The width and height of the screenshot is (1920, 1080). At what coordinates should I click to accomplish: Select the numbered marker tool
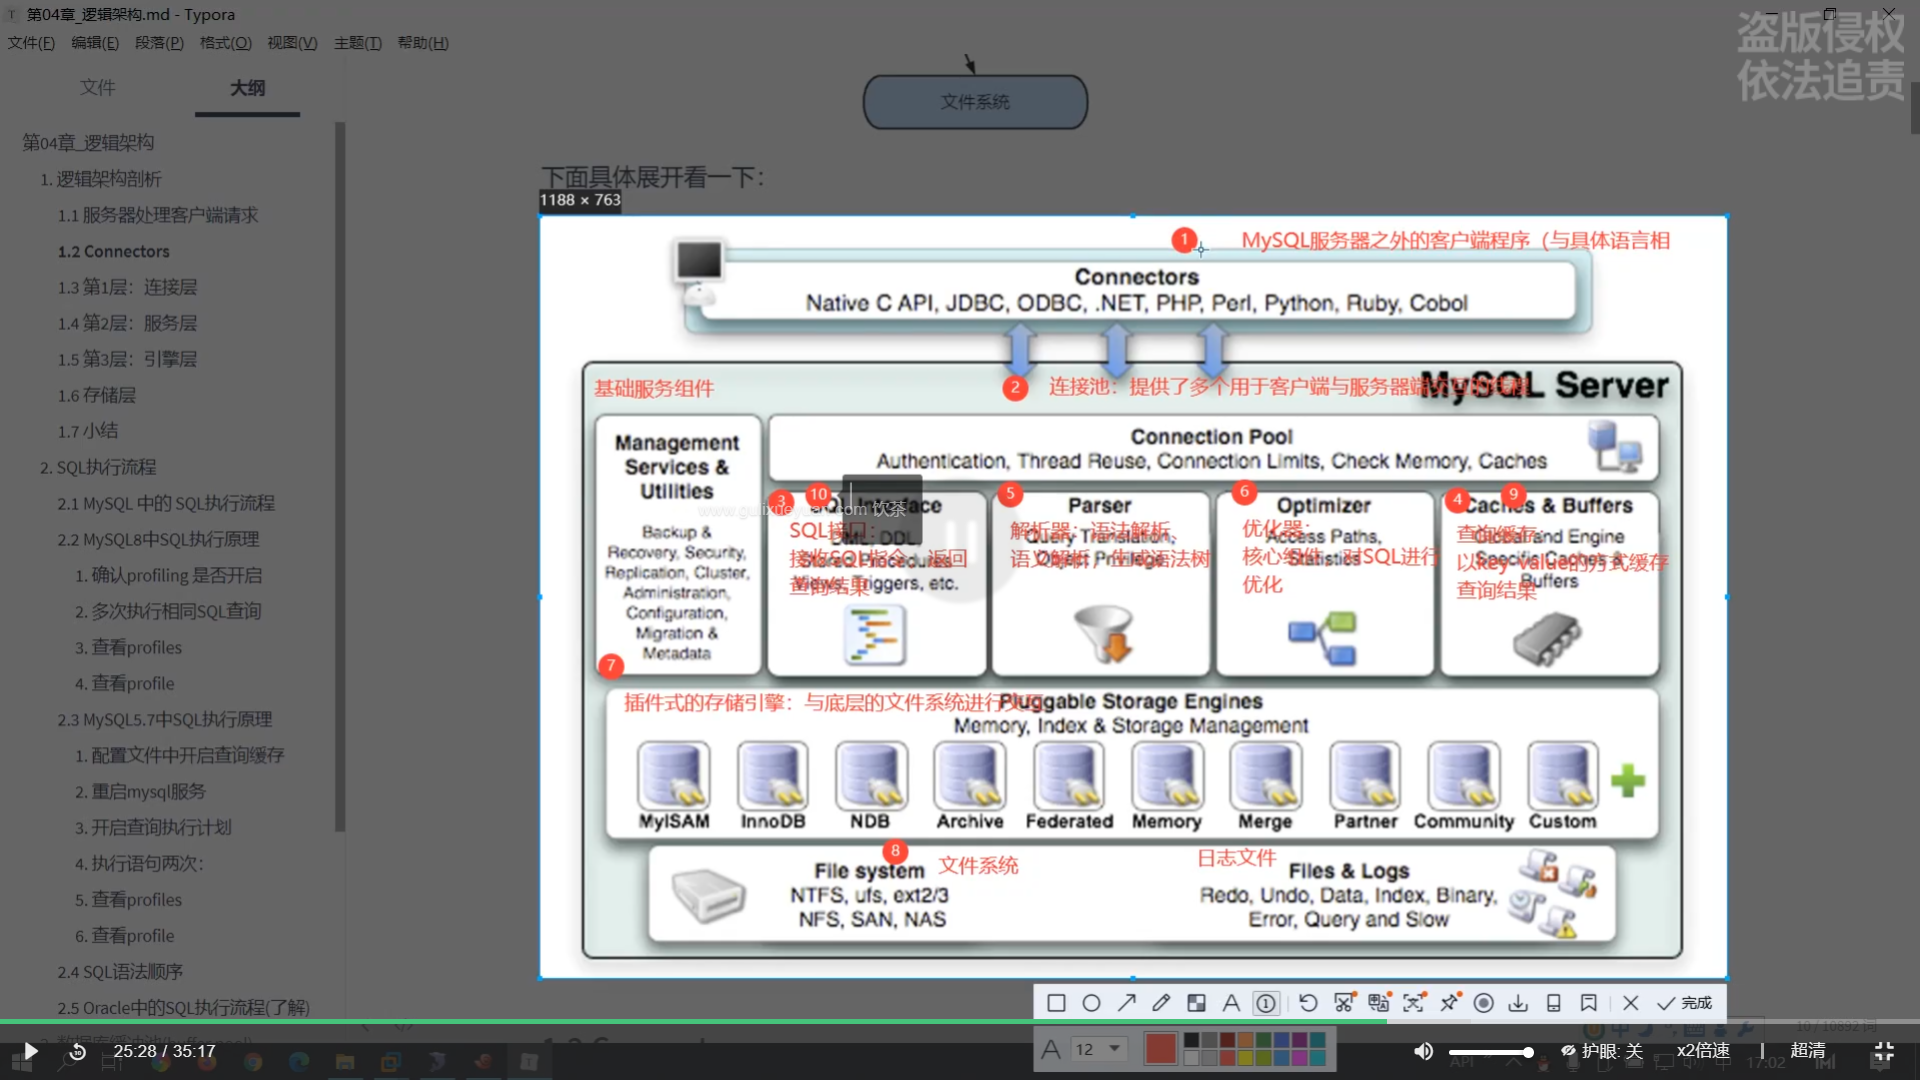click(1266, 1003)
